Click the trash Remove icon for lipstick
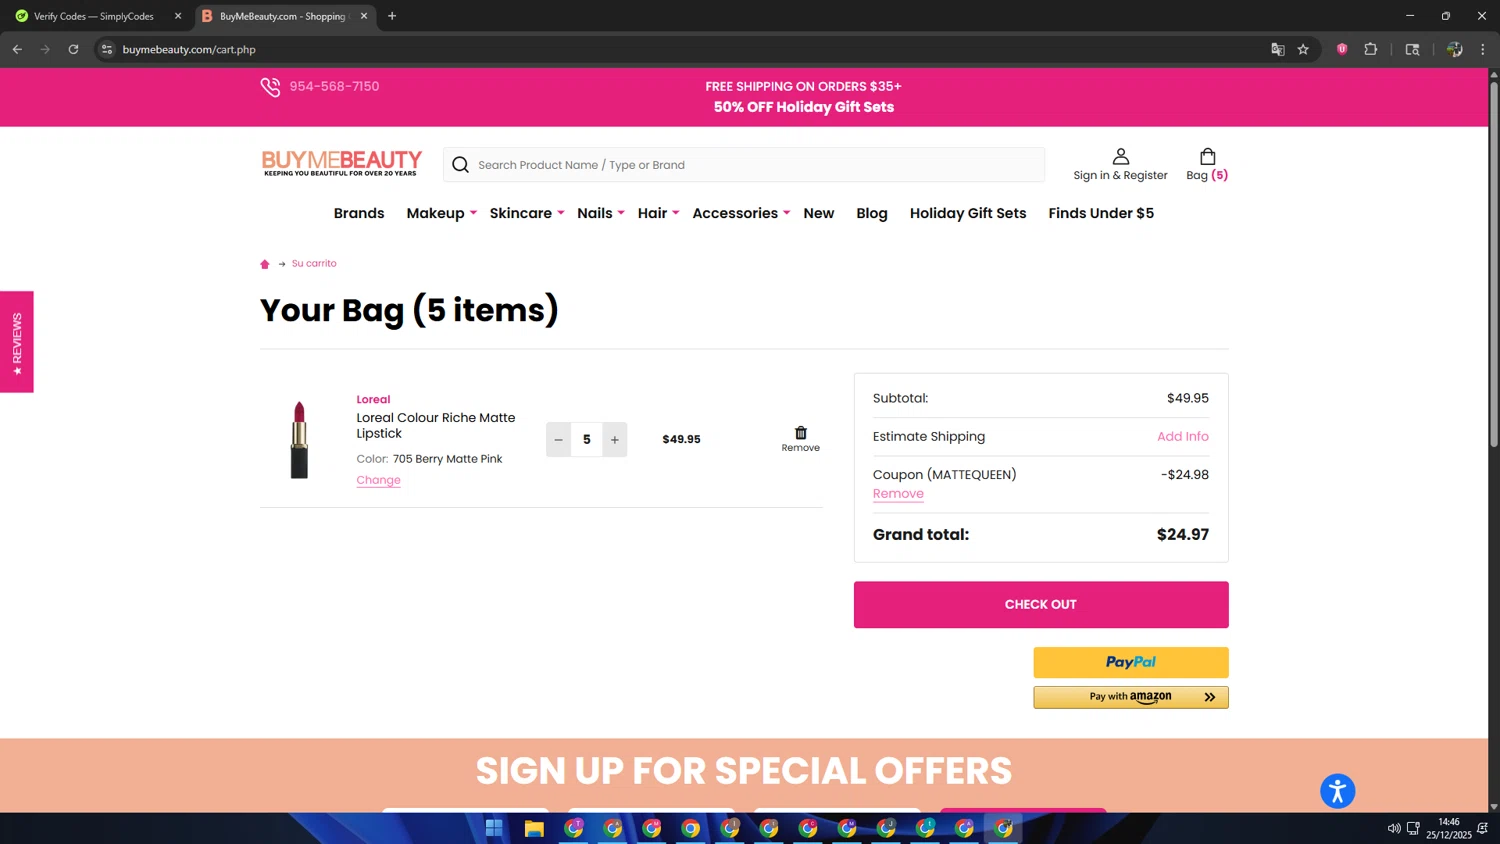The height and width of the screenshot is (844, 1500). (801, 433)
